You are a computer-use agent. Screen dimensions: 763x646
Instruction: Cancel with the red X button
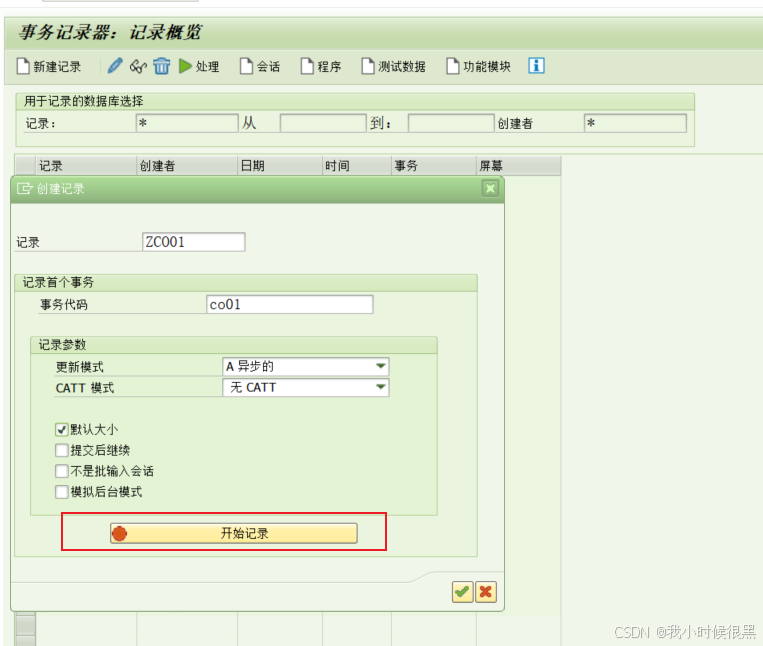point(486,592)
